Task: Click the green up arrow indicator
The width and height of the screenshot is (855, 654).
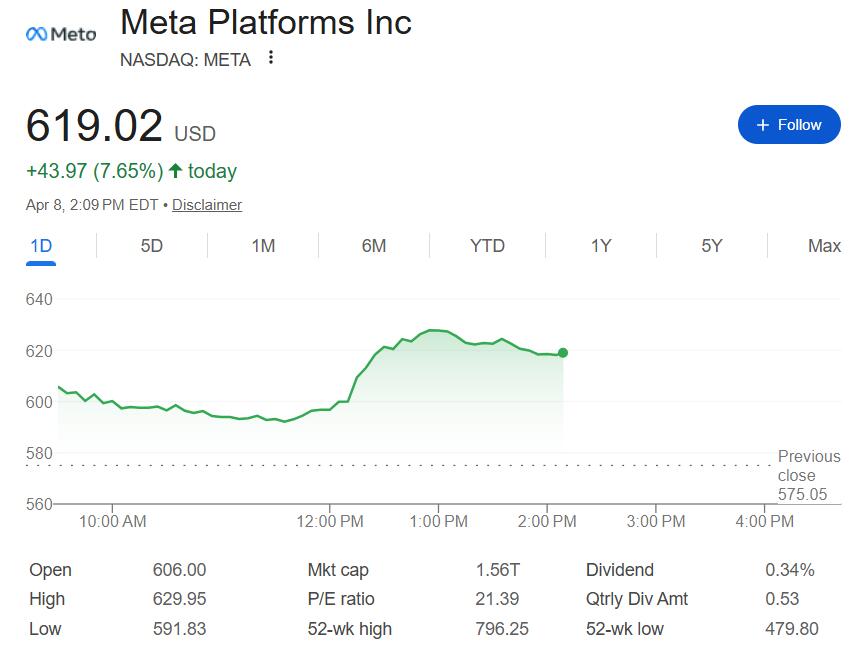Action: tap(175, 171)
